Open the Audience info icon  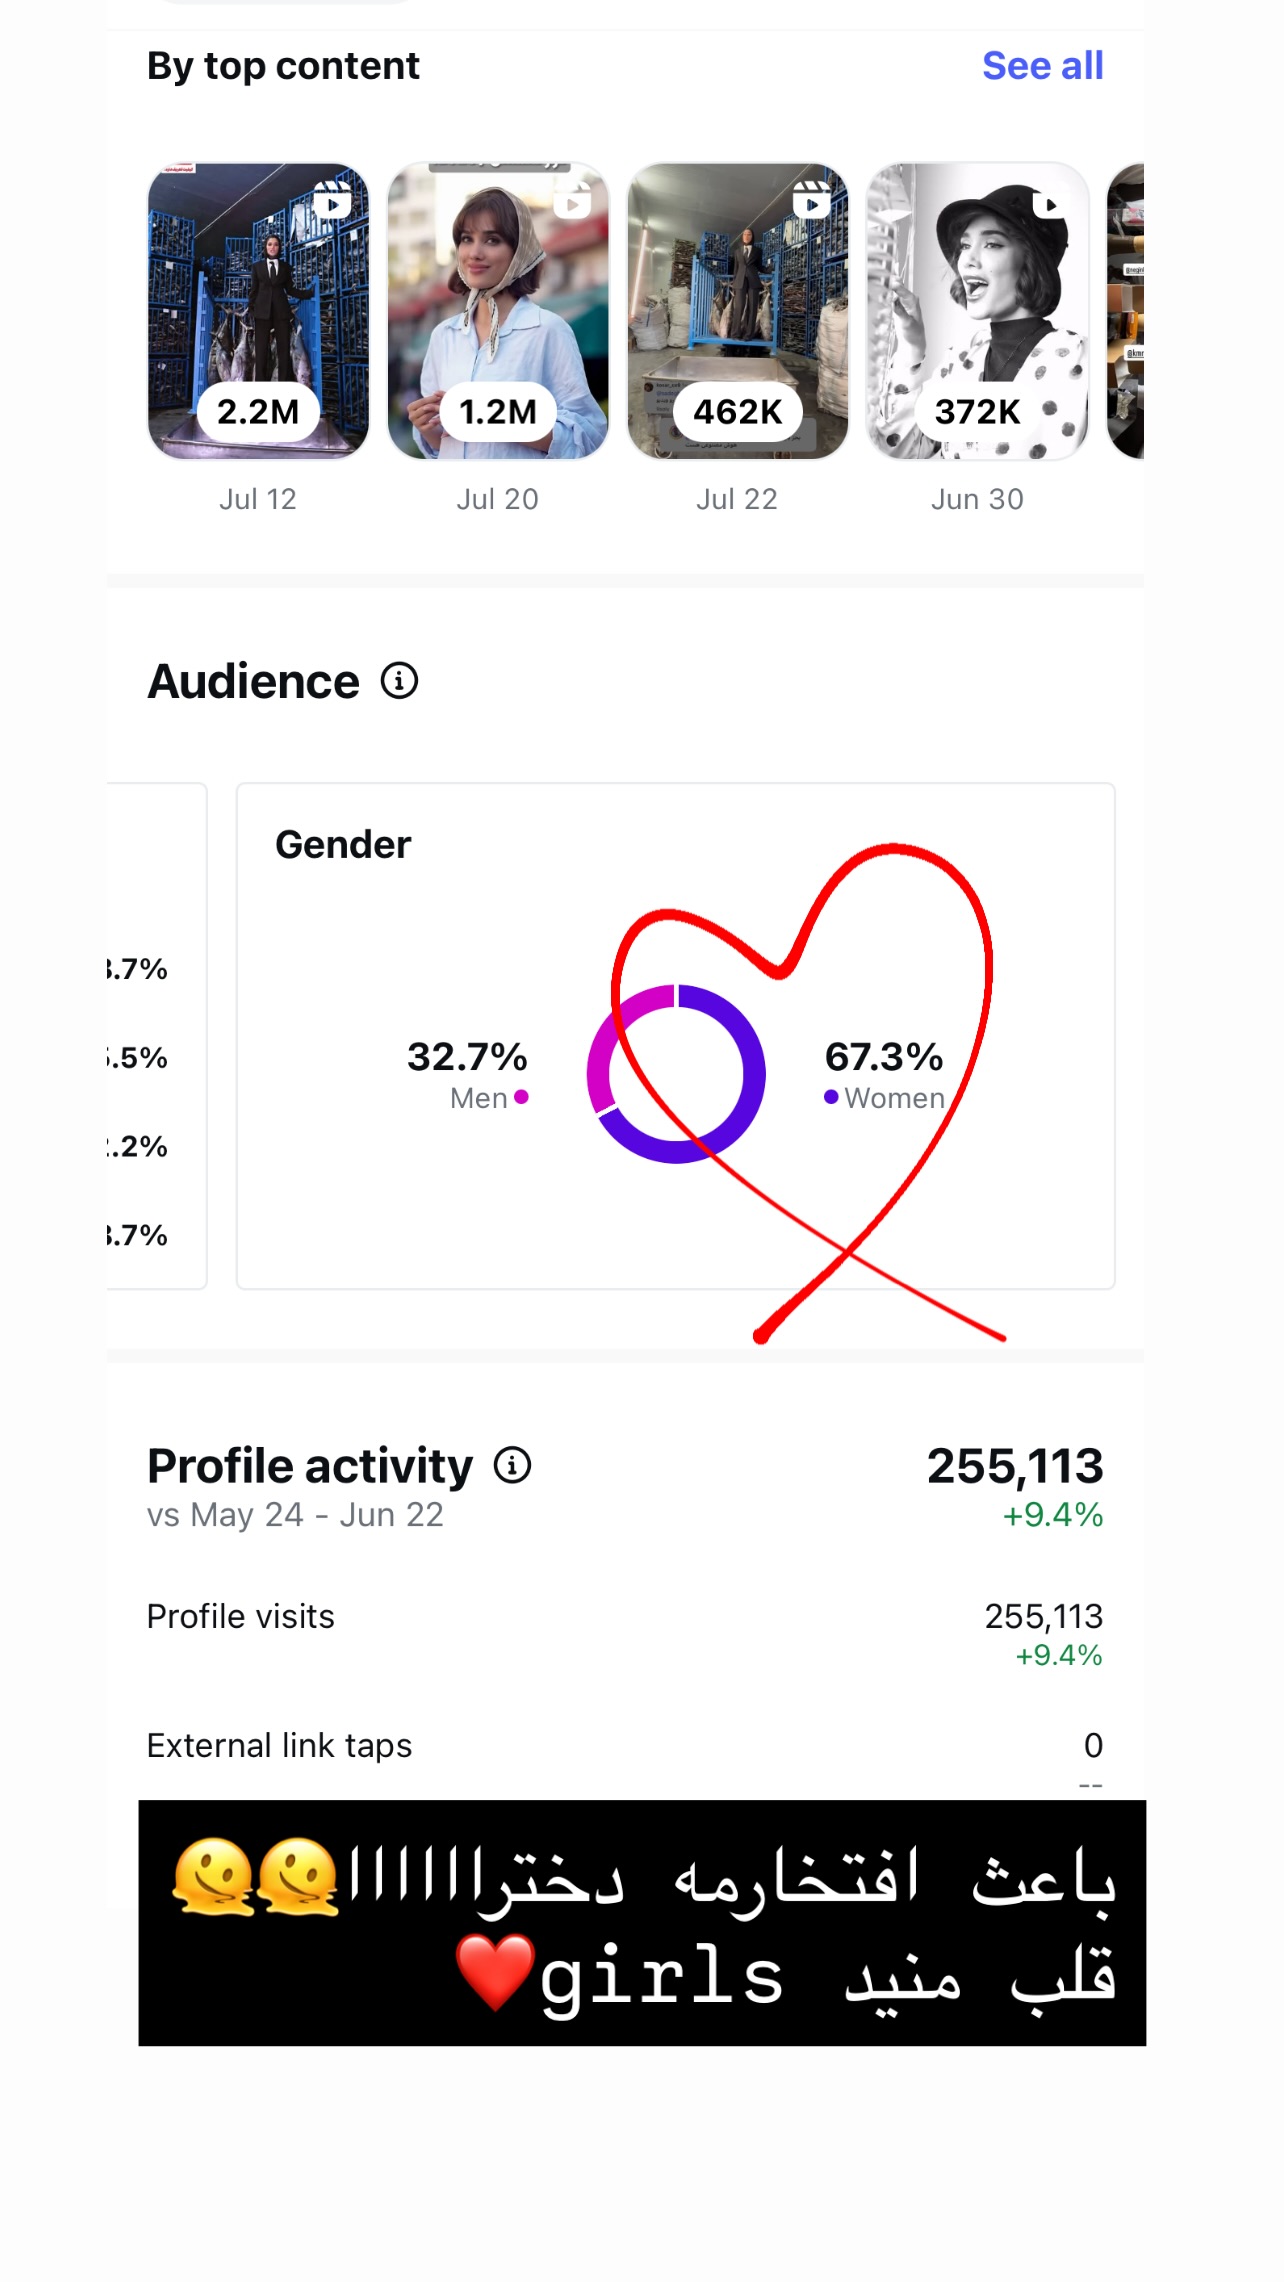click(399, 681)
